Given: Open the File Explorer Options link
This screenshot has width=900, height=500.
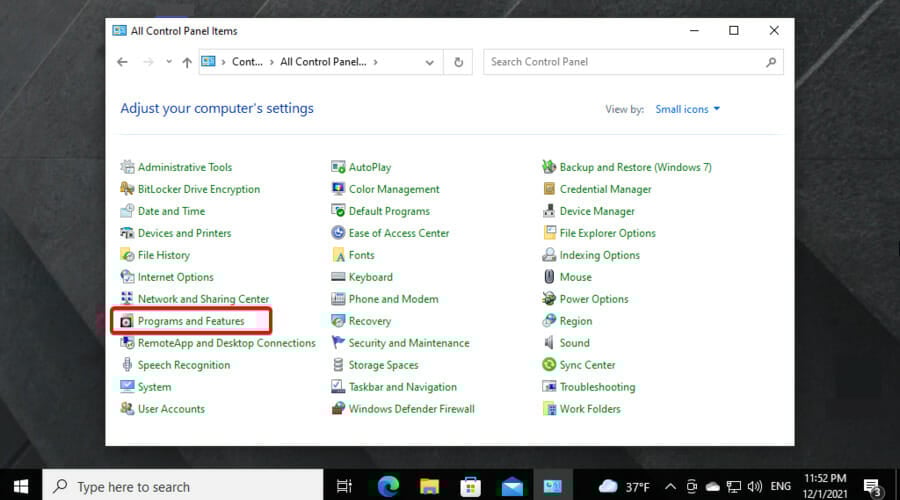Looking at the screenshot, I should (x=607, y=232).
